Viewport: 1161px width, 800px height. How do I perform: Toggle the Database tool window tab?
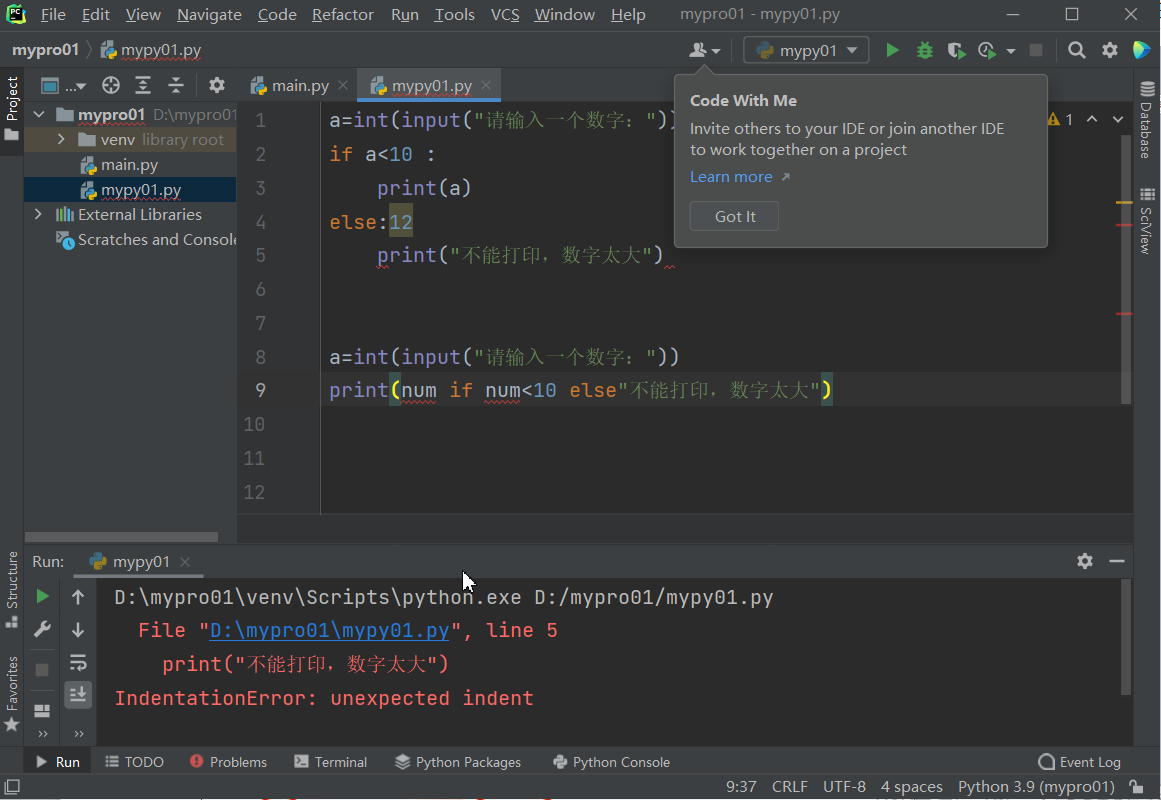[x=1146, y=120]
